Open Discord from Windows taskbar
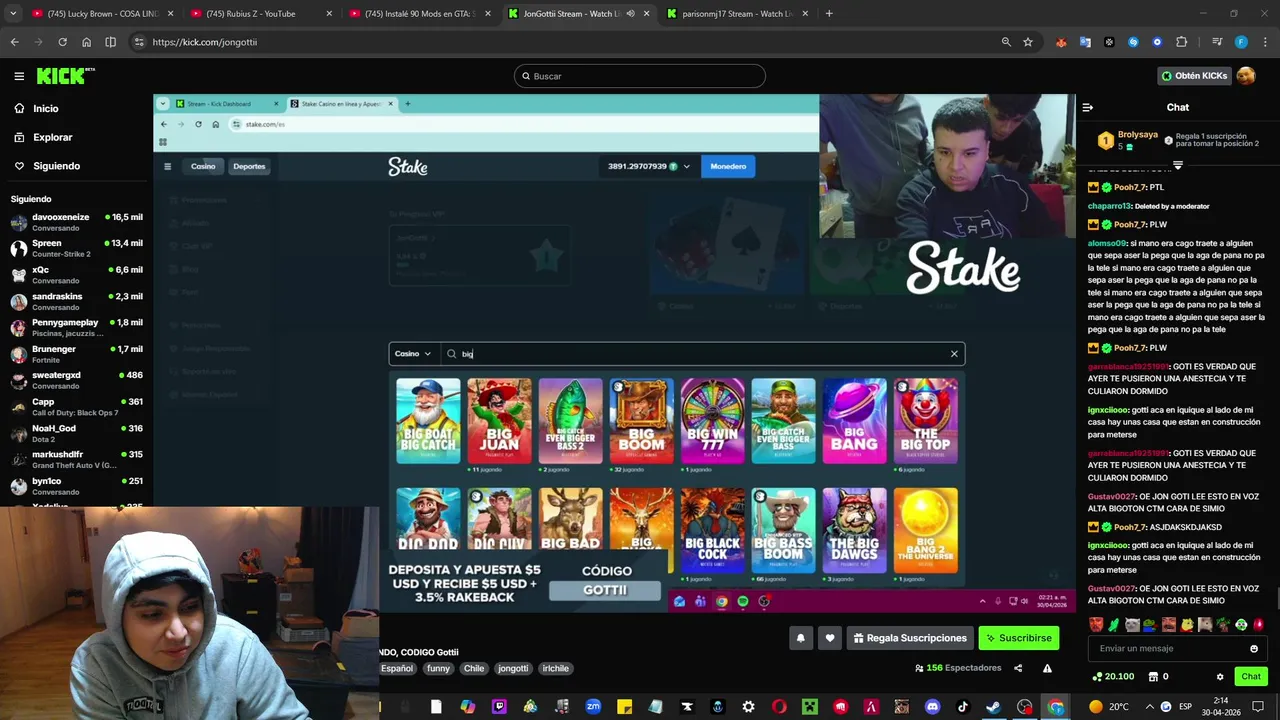The height and width of the screenshot is (720, 1280). click(933, 707)
